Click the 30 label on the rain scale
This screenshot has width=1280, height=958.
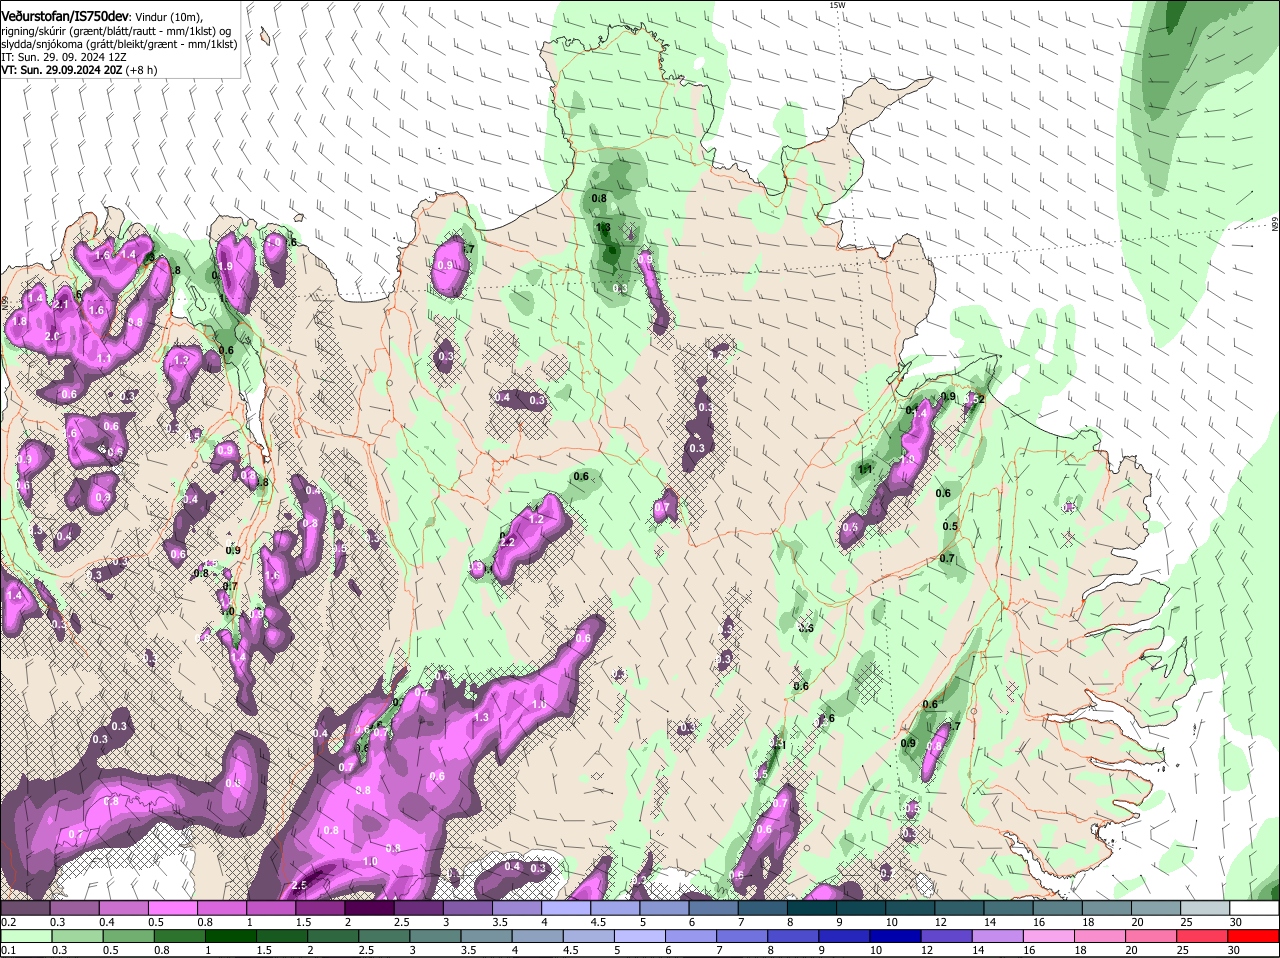[1236, 951]
